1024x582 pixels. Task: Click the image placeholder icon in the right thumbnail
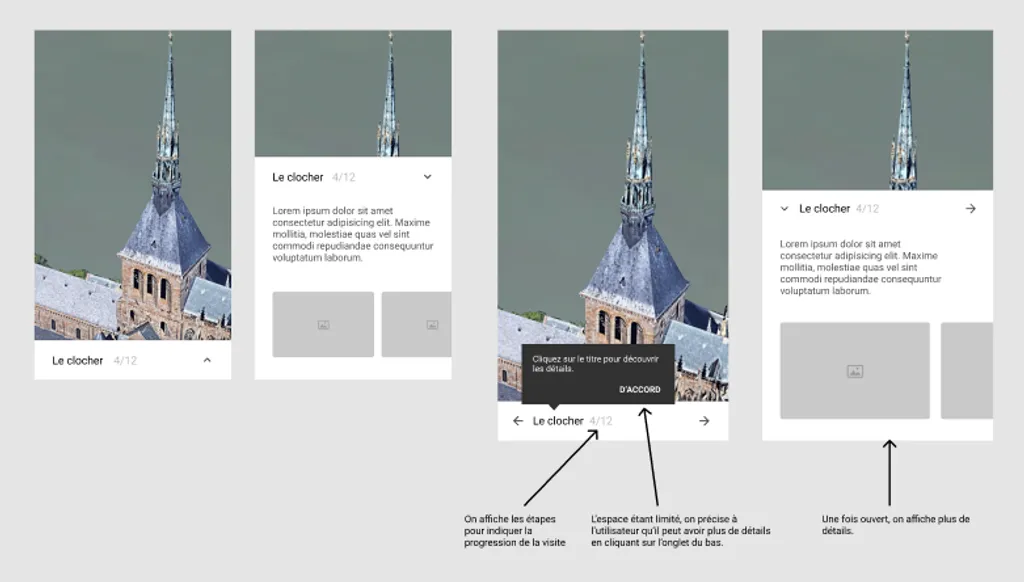(432, 323)
